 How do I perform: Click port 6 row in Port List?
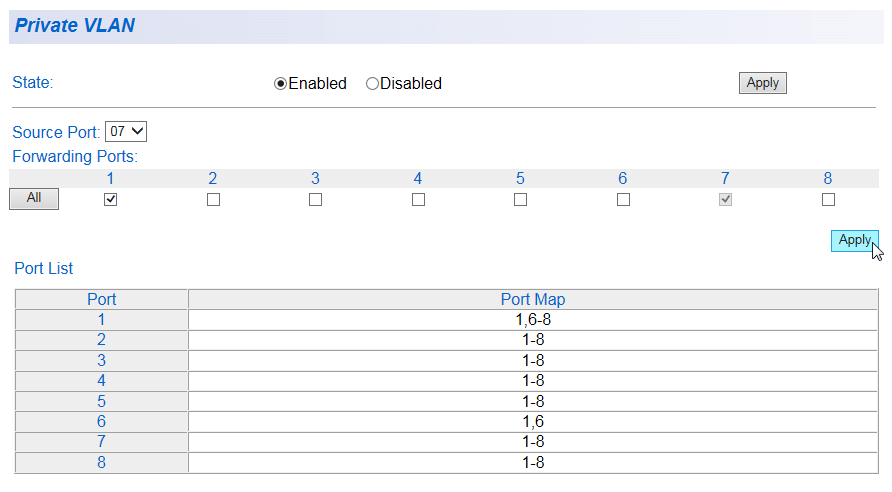pos(102,422)
